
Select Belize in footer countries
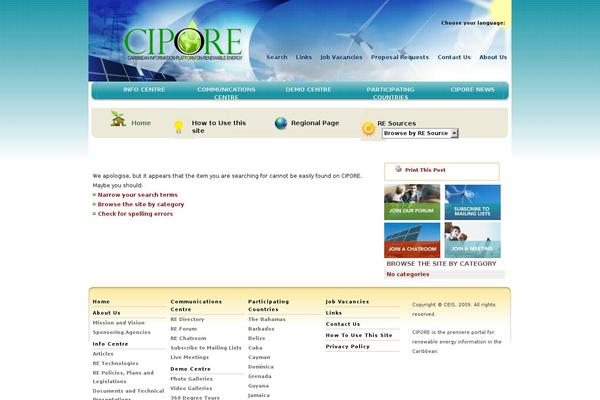pyautogui.click(x=256, y=338)
